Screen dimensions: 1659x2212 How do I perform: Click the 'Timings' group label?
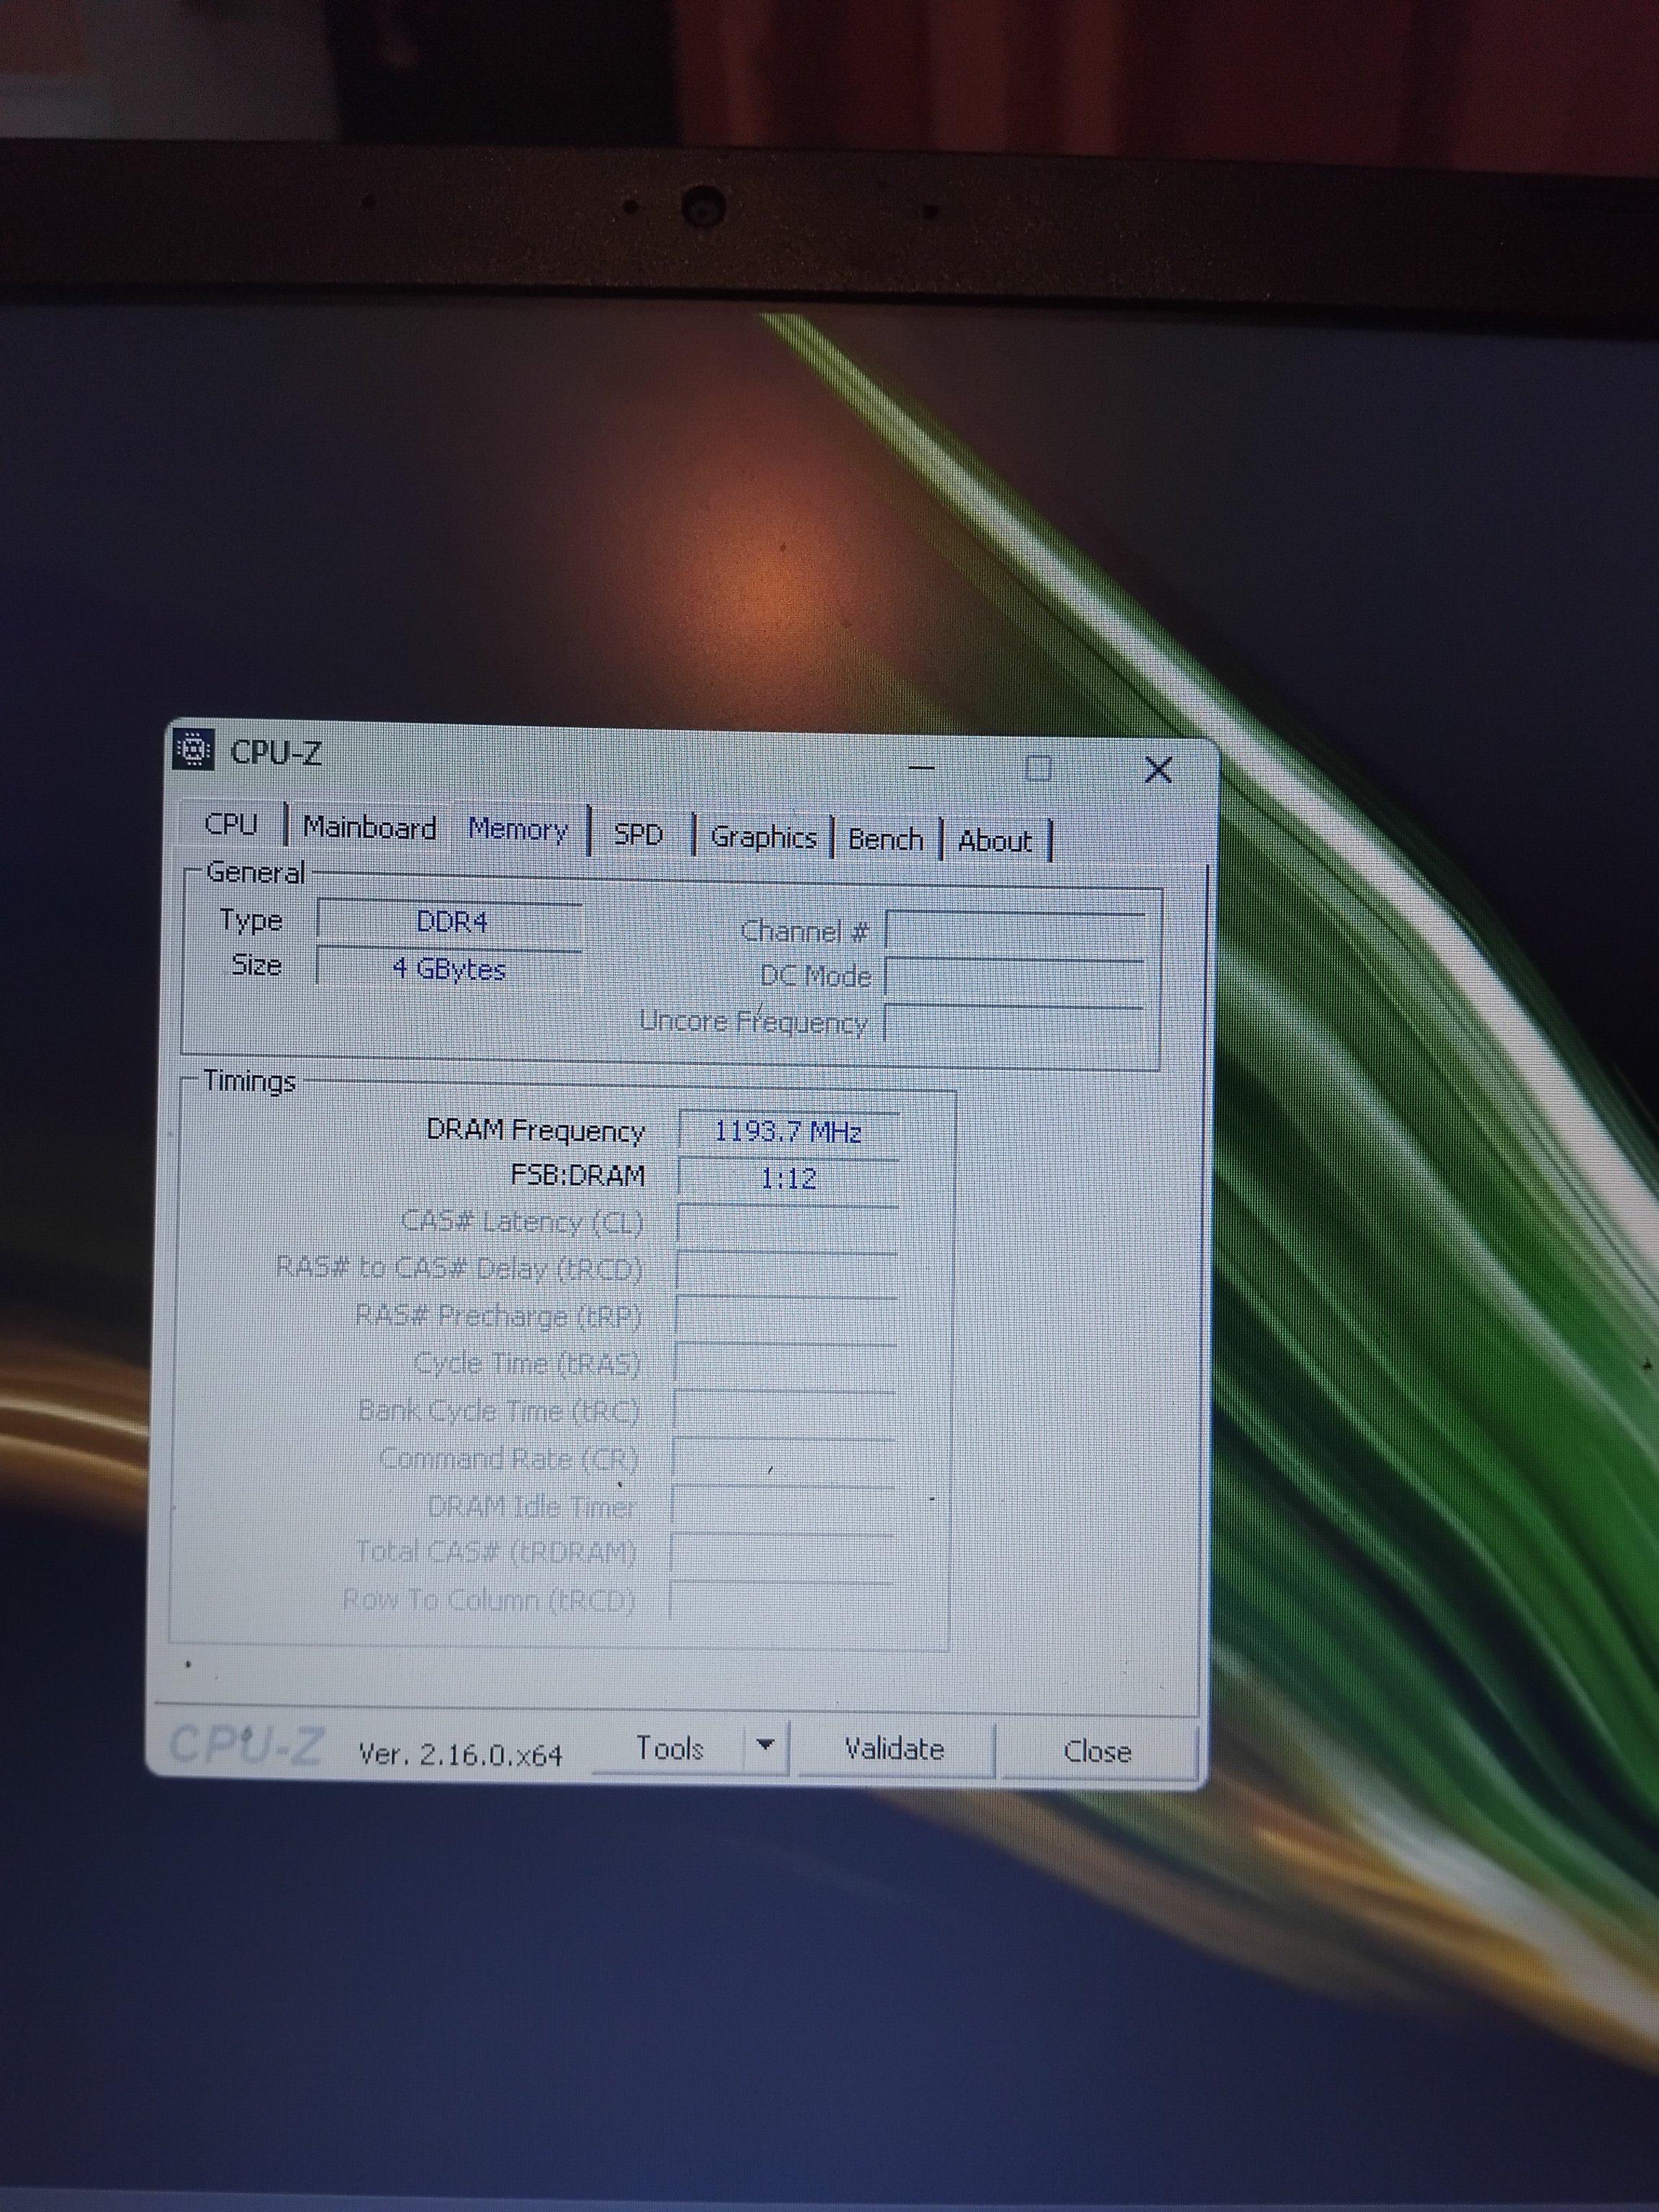pyautogui.click(x=249, y=1081)
